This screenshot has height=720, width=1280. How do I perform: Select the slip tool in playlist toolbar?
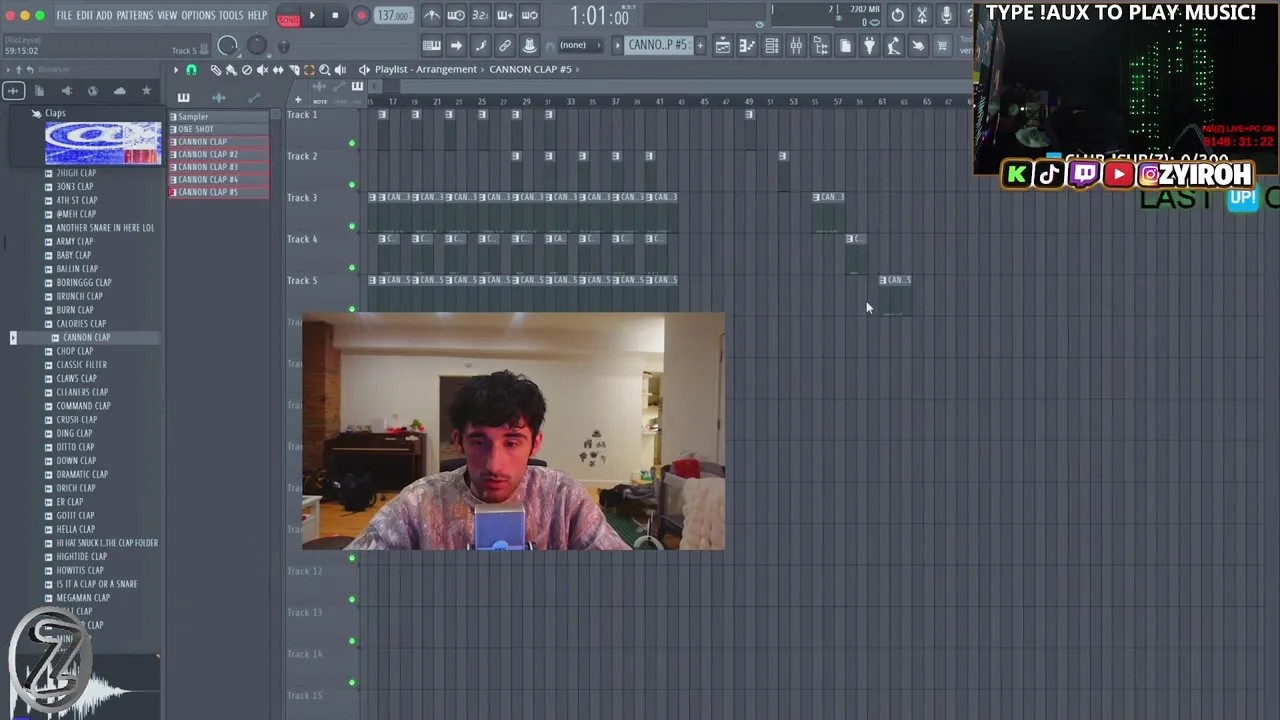(278, 70)
